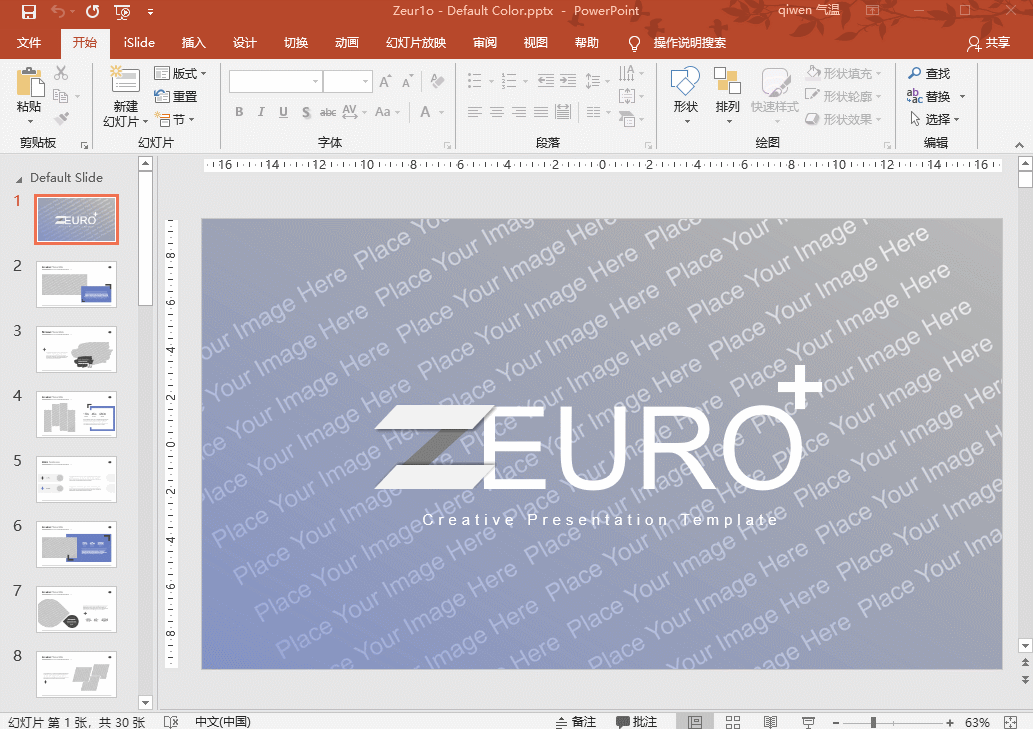Toggle Normal view button in status bar
Viewport: 1033px width, 729px height.
tap(694, 721)
